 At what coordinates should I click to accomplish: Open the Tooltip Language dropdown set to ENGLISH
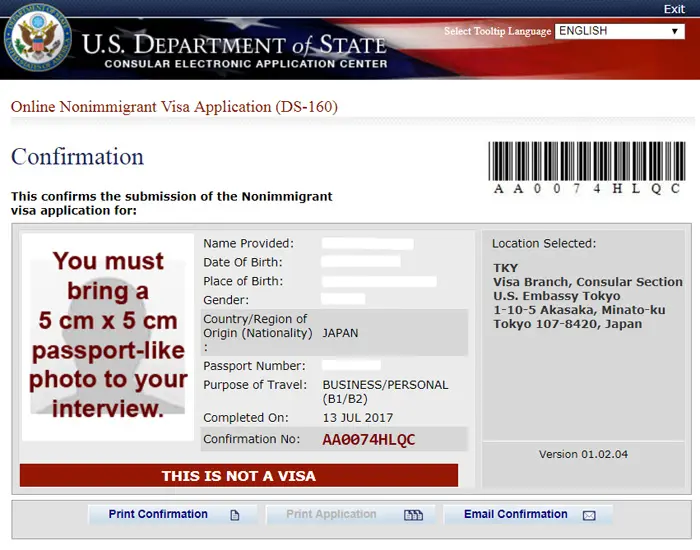pos(610,31)
